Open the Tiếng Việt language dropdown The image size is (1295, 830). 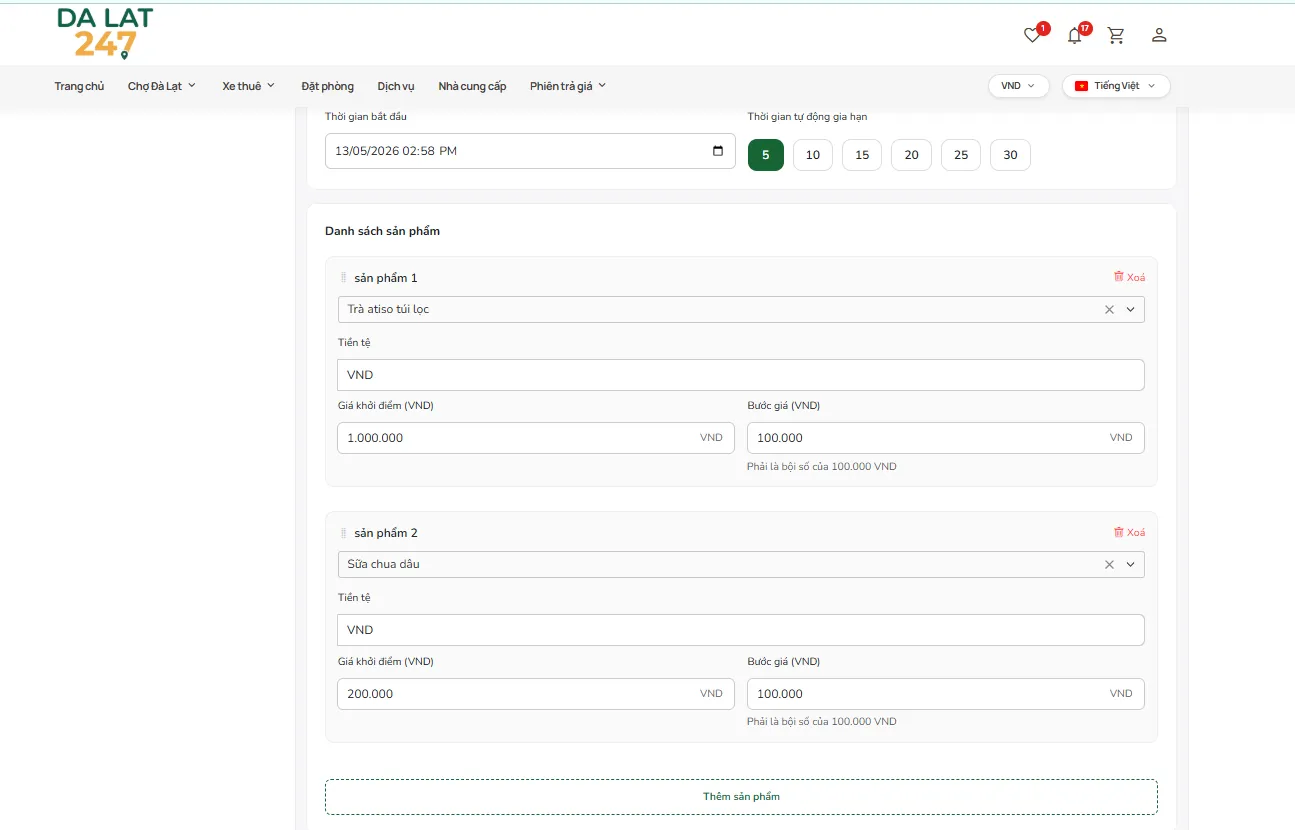[1116, 86]
